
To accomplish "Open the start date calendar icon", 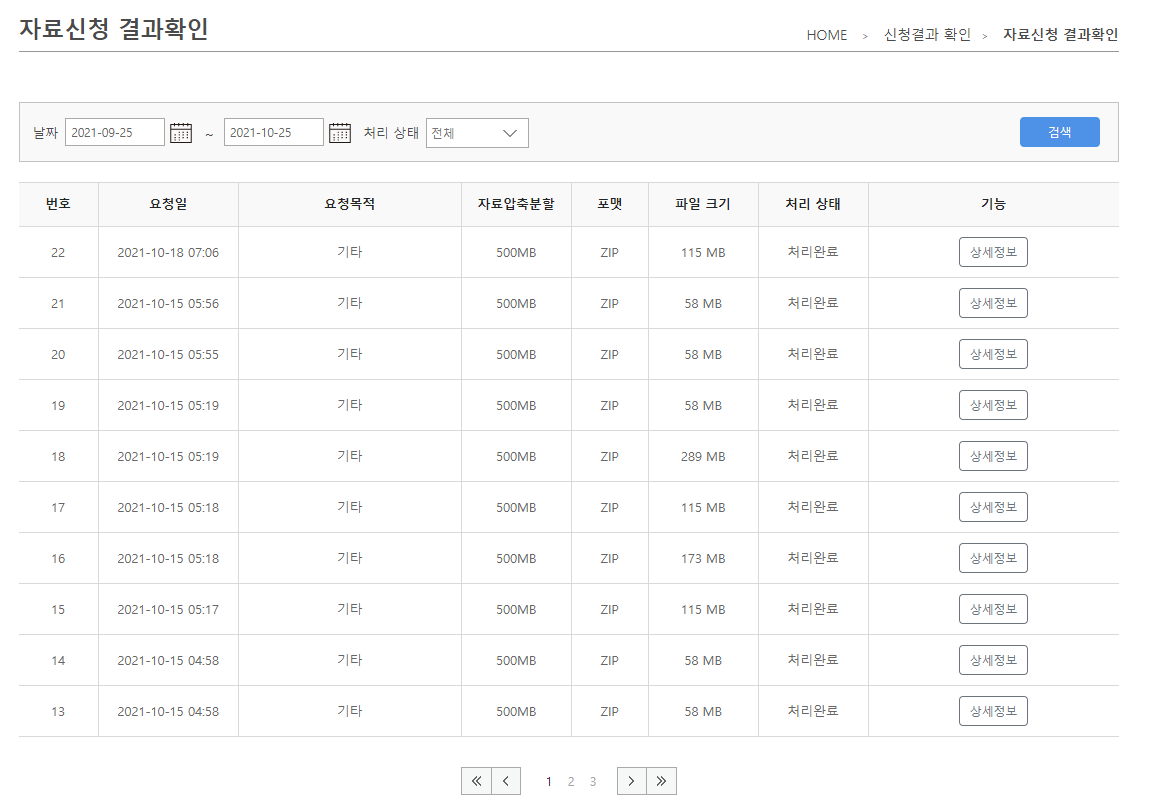I will [x=181, y=133].
